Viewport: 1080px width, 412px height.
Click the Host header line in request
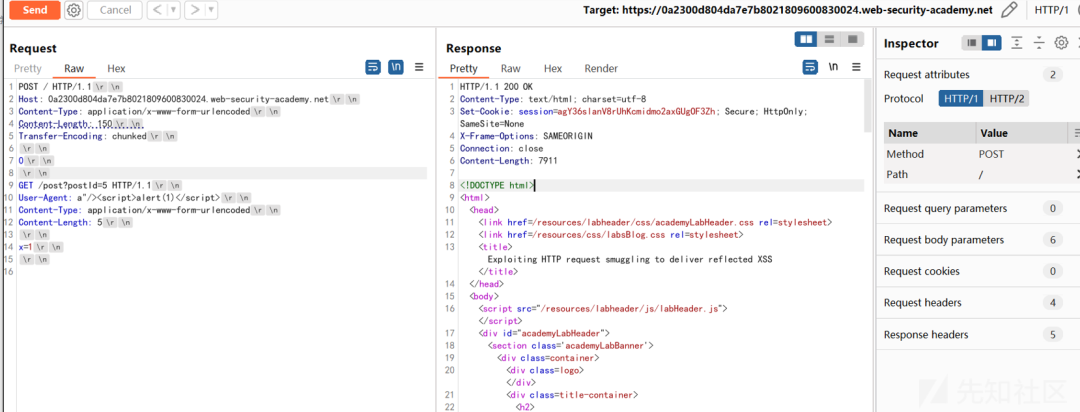189,99
